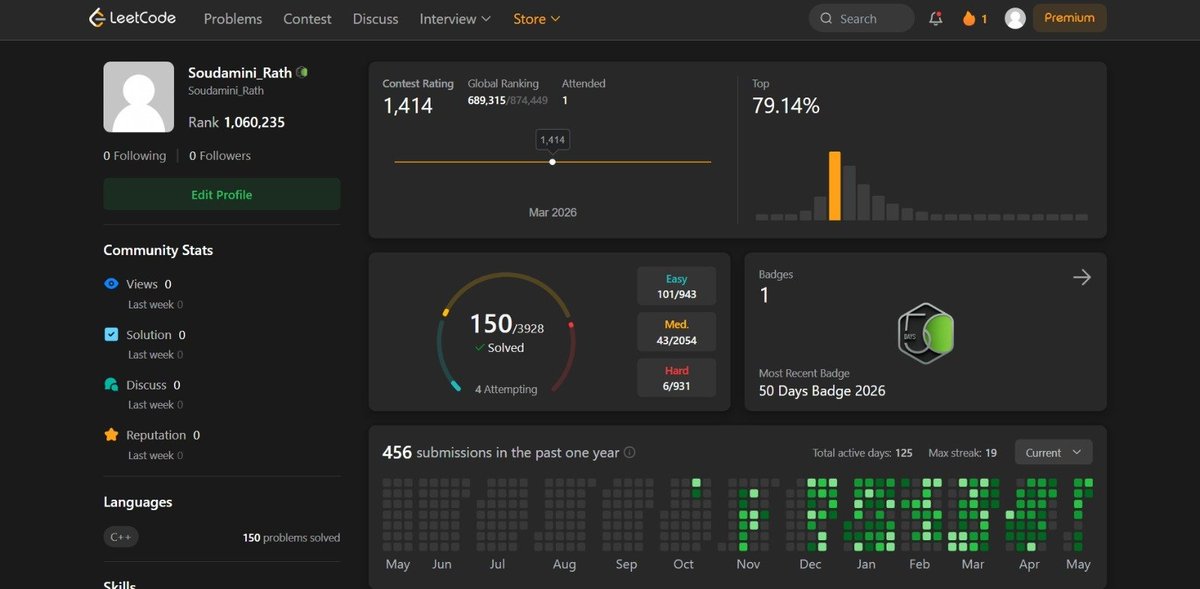Click the 50 Days Badge 2026 label
The width and height of the screenshot is (1200, 589).
(x=822, y=391)
